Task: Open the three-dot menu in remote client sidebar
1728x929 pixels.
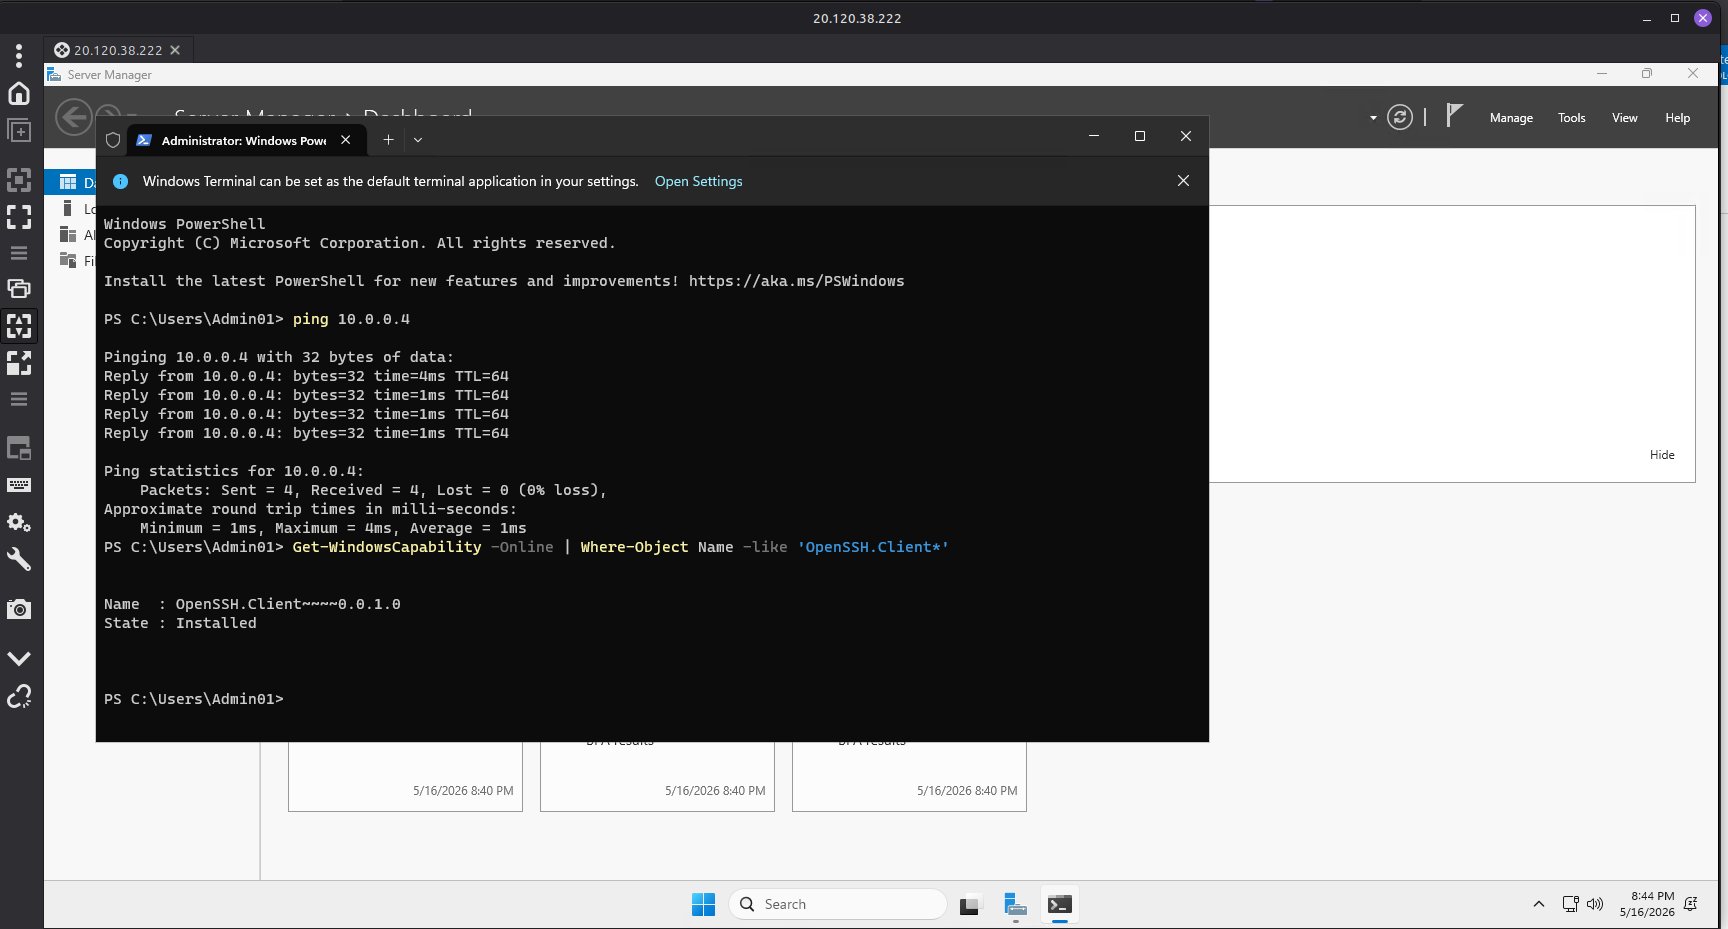Action: [x=19, y=56]
